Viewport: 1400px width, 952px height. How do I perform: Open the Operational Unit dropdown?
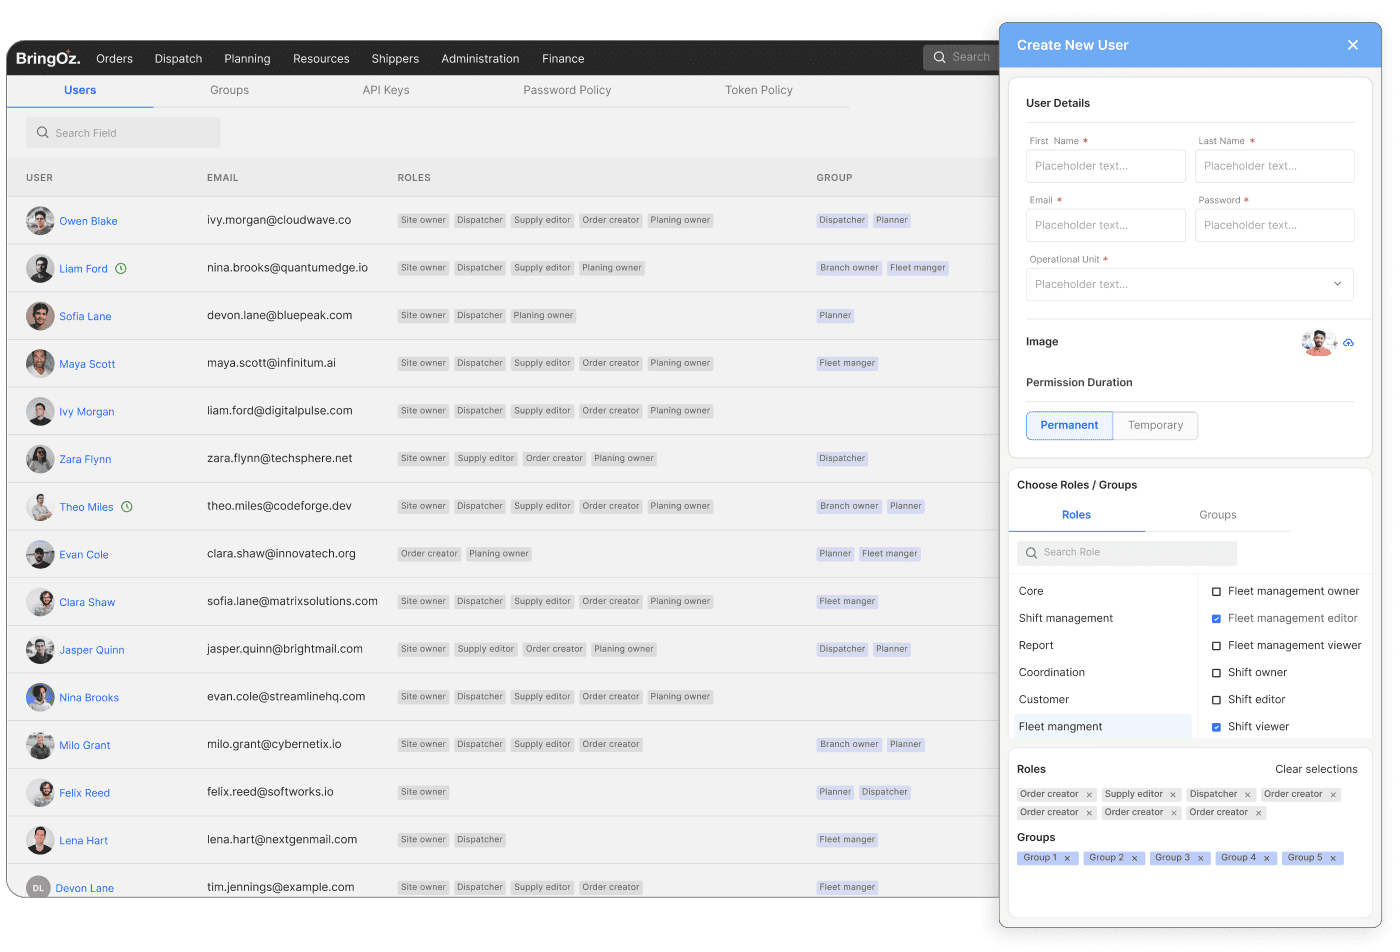click(x=1190, y=284)
